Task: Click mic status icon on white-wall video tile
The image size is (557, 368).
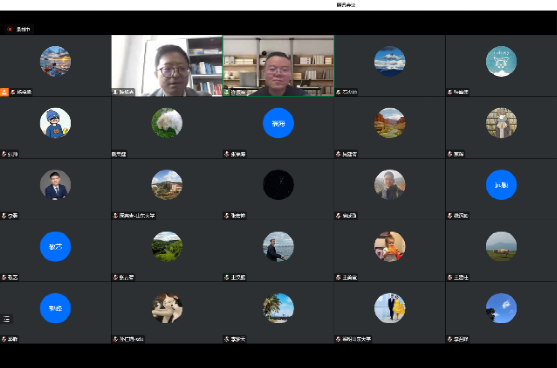Action: (x=115, y=92)
